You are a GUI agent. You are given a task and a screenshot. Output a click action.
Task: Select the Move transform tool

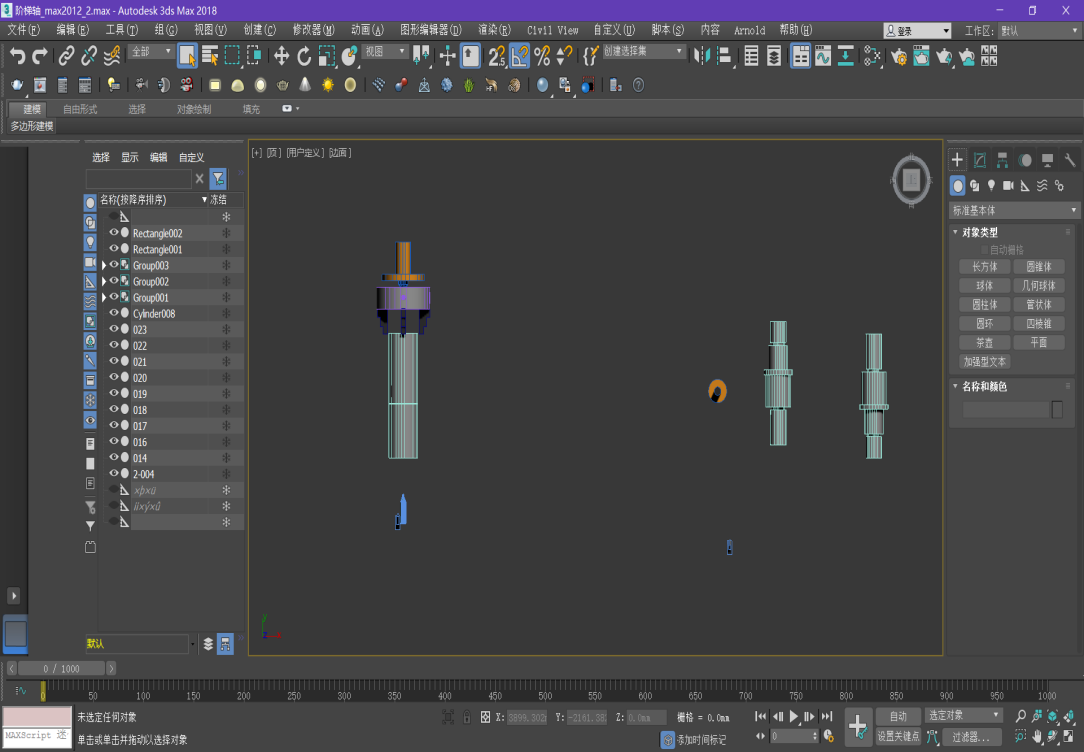point(281,56)
